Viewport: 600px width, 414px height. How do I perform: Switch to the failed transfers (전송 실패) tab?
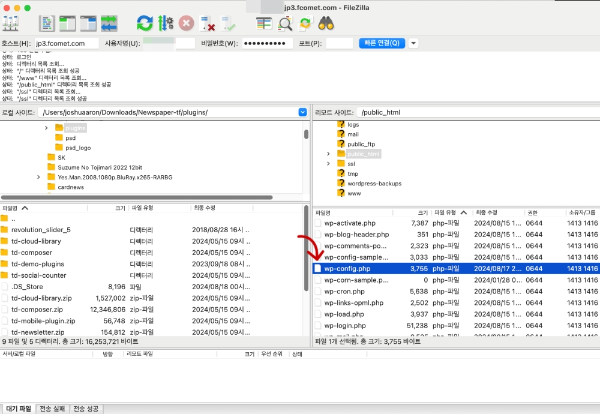[52, 409]
